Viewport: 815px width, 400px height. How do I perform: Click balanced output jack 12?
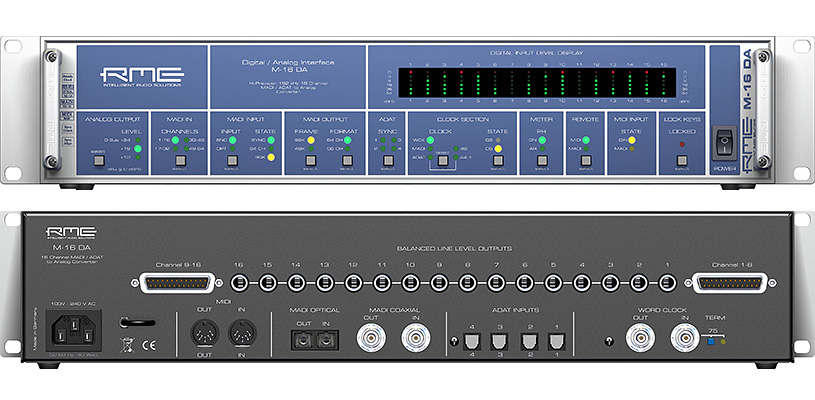tap(353, 283)
